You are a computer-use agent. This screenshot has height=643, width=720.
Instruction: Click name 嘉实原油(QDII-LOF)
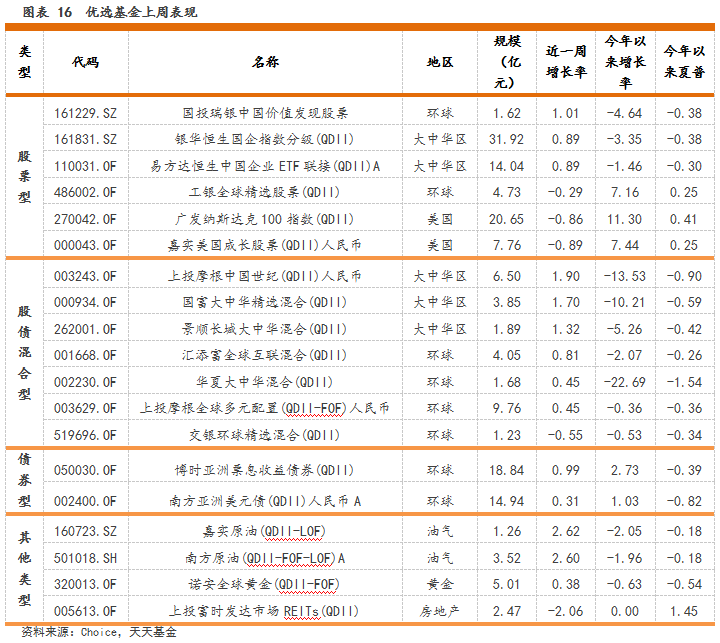coord(264,531)
